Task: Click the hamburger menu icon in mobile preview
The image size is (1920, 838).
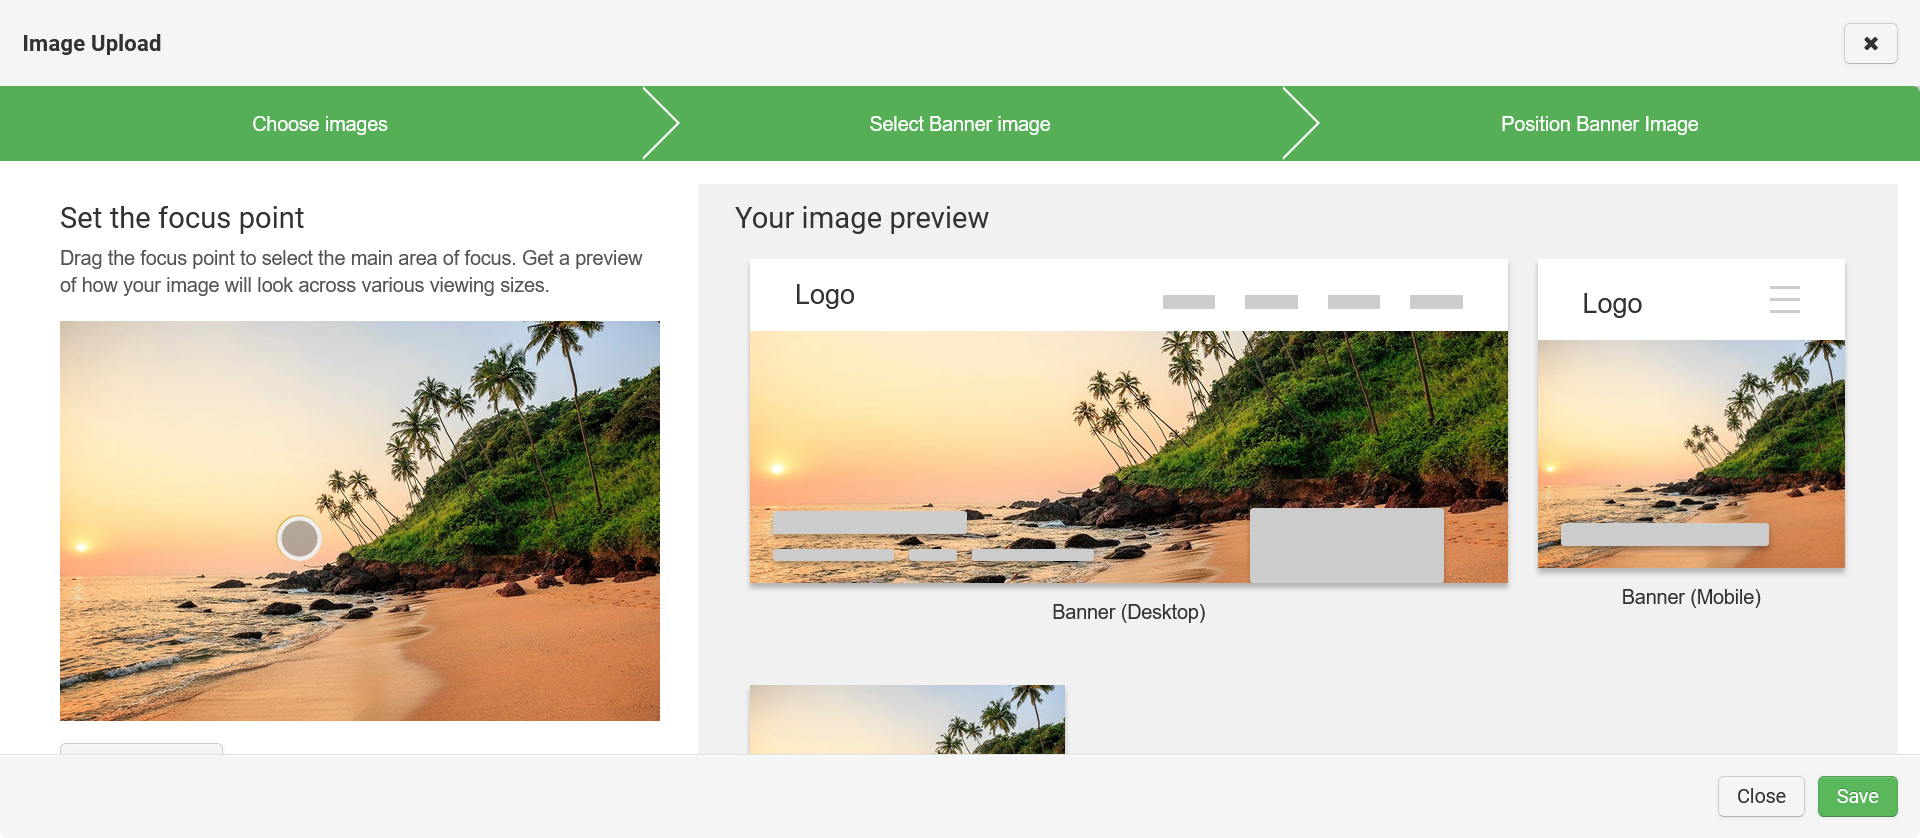Action: pos(1784,300)
